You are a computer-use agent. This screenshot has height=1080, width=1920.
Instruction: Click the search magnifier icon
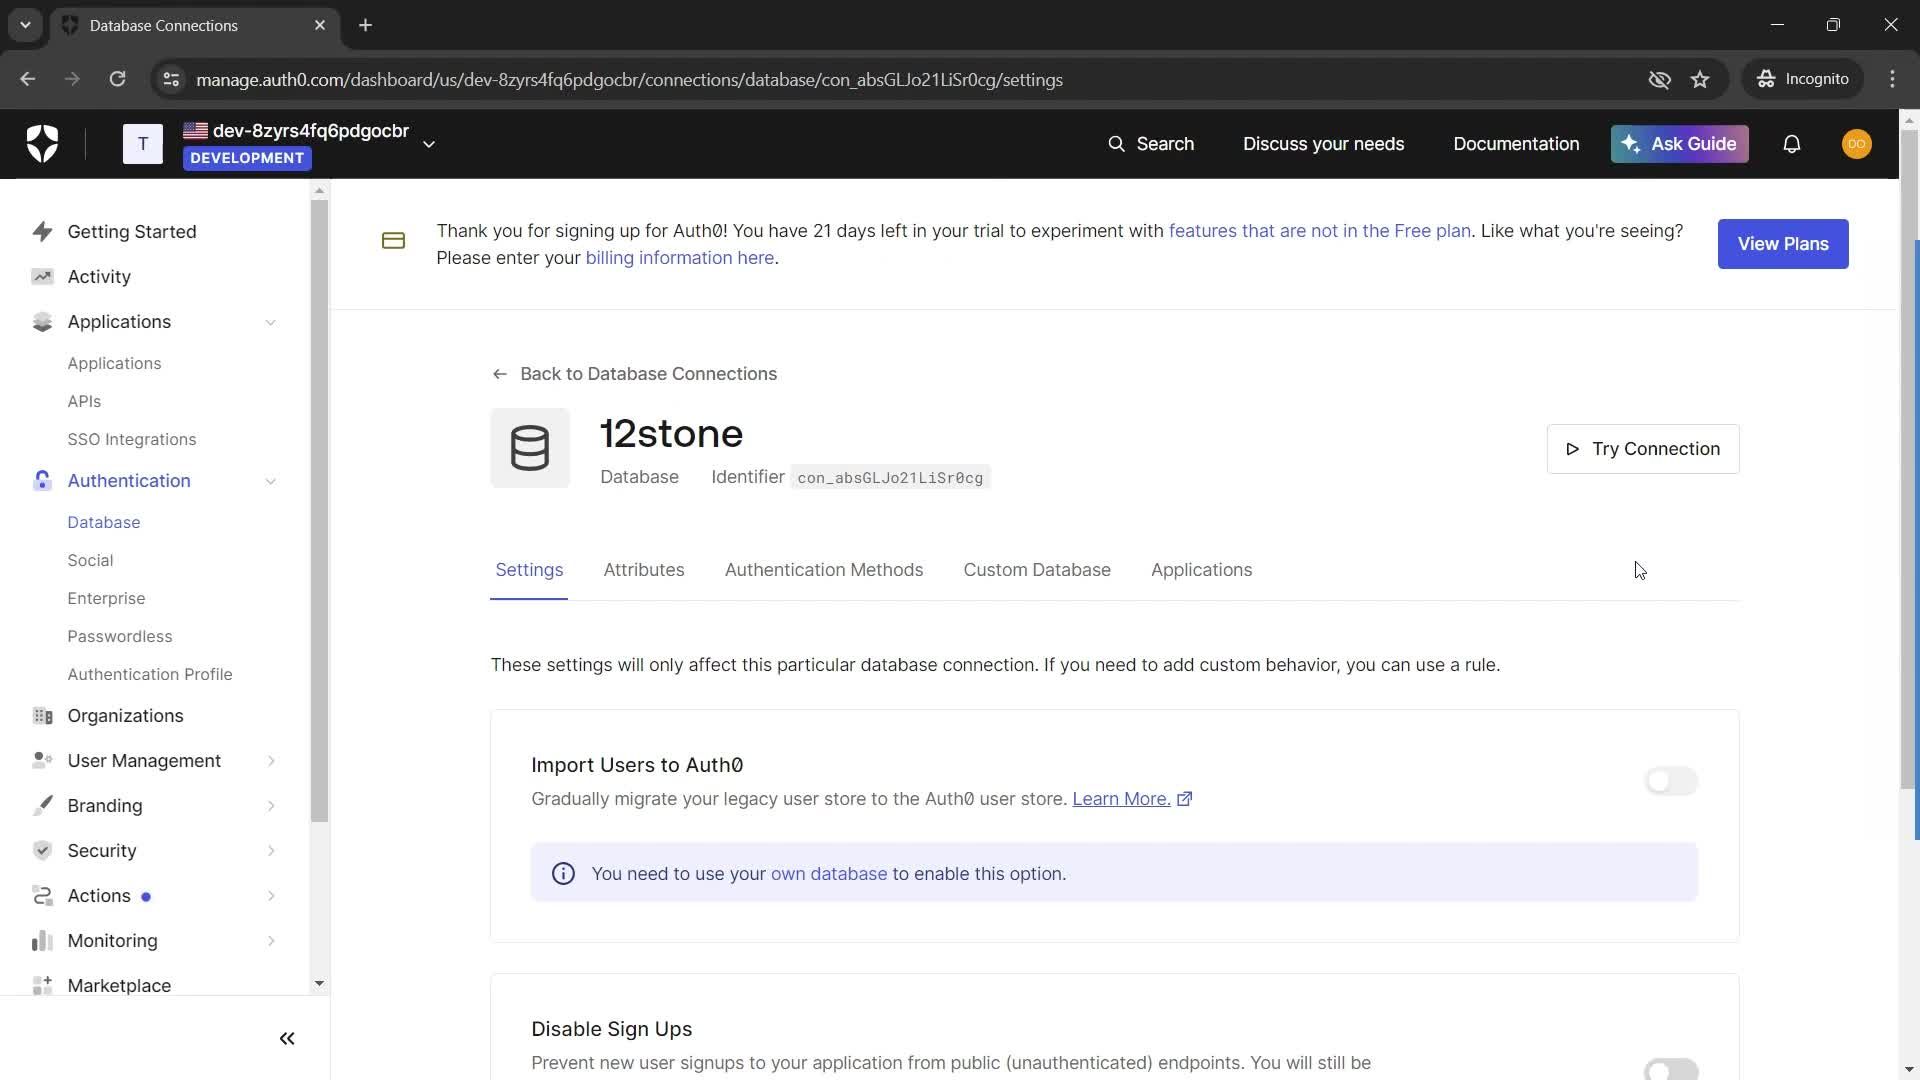pyautogui.click(x=1116, y=144)
